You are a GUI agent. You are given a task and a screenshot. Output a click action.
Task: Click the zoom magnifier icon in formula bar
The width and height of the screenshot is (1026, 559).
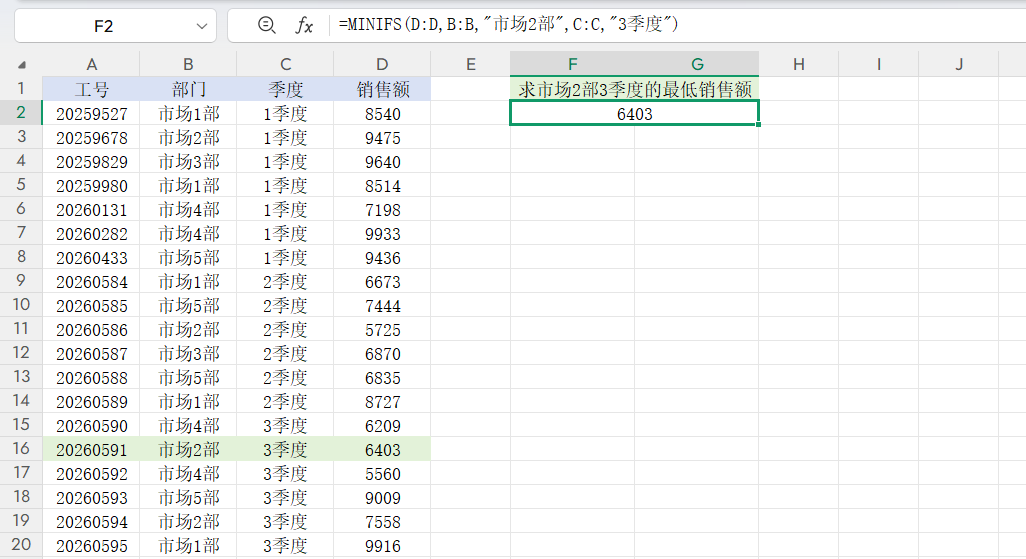tap(266, 25)
